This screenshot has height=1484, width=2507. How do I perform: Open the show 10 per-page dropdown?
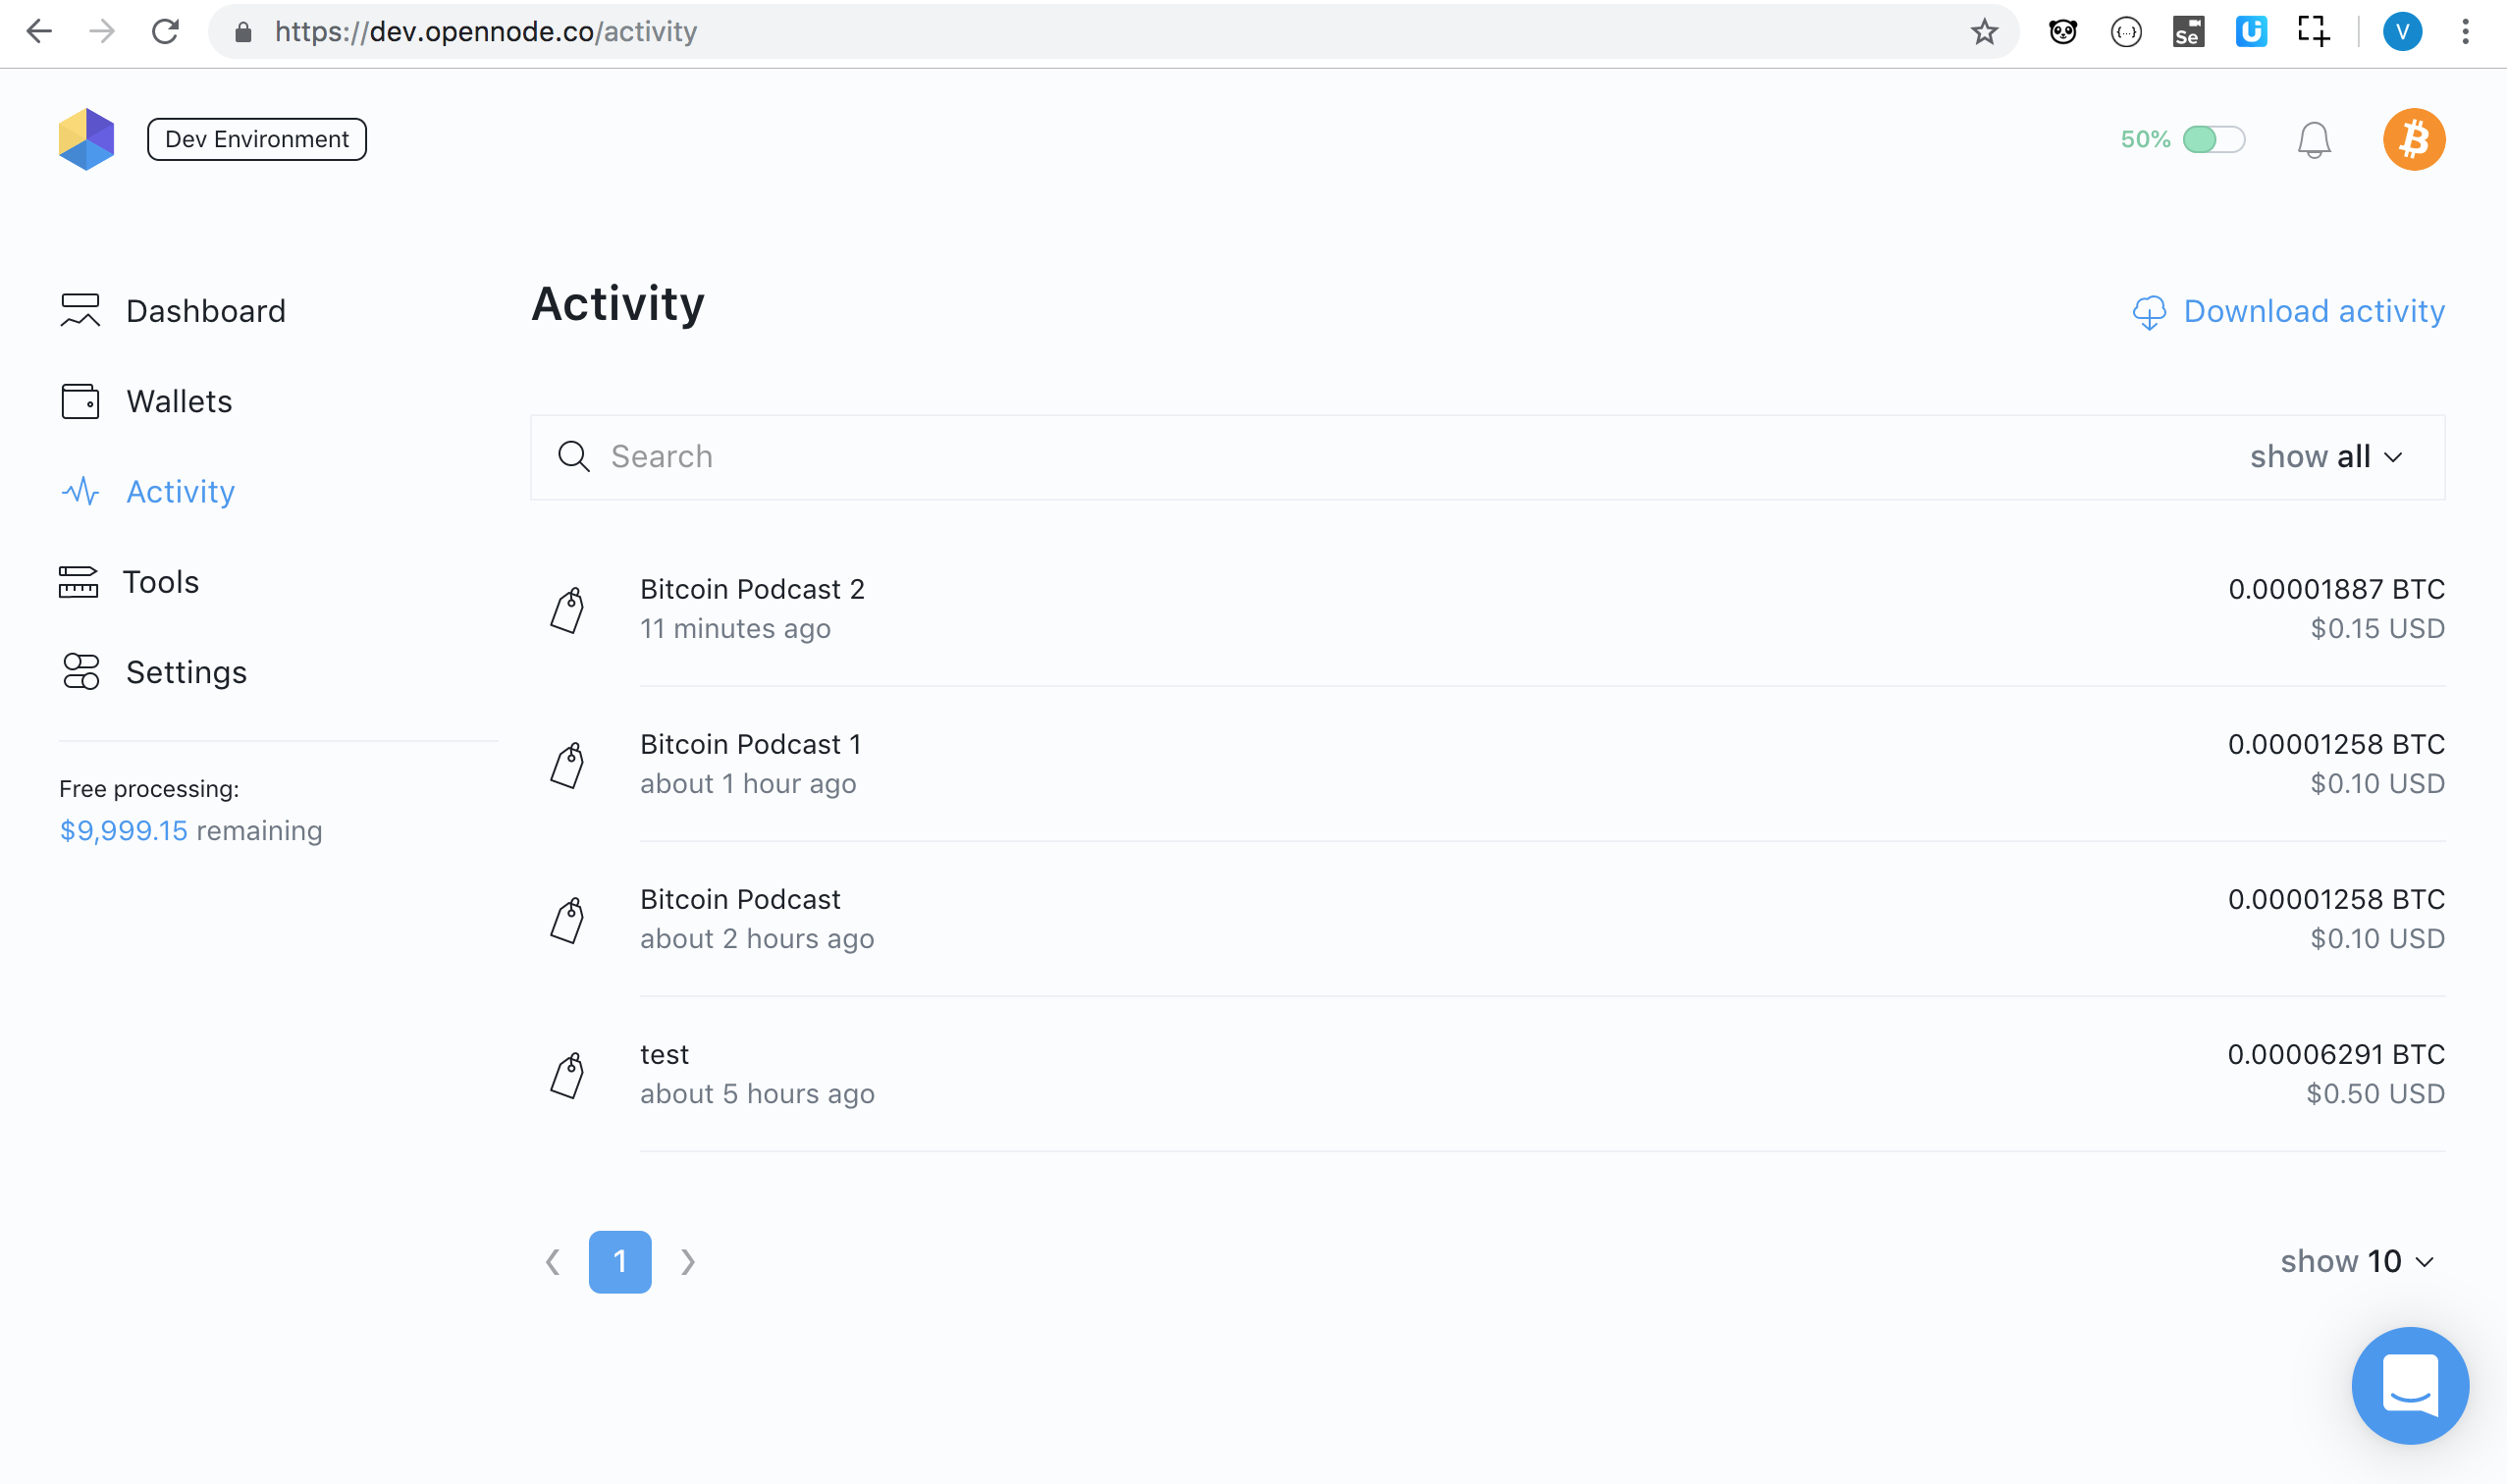coord(2356,1261)
